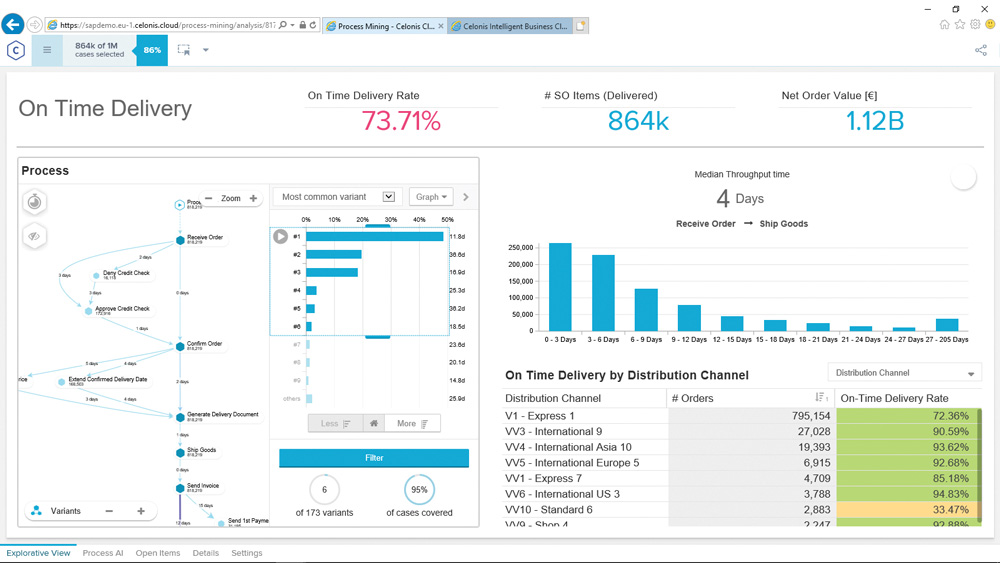The height and width of the screenshot is (563, 1000).
Task: Click the blue Filter button
Action: (374, 458)
